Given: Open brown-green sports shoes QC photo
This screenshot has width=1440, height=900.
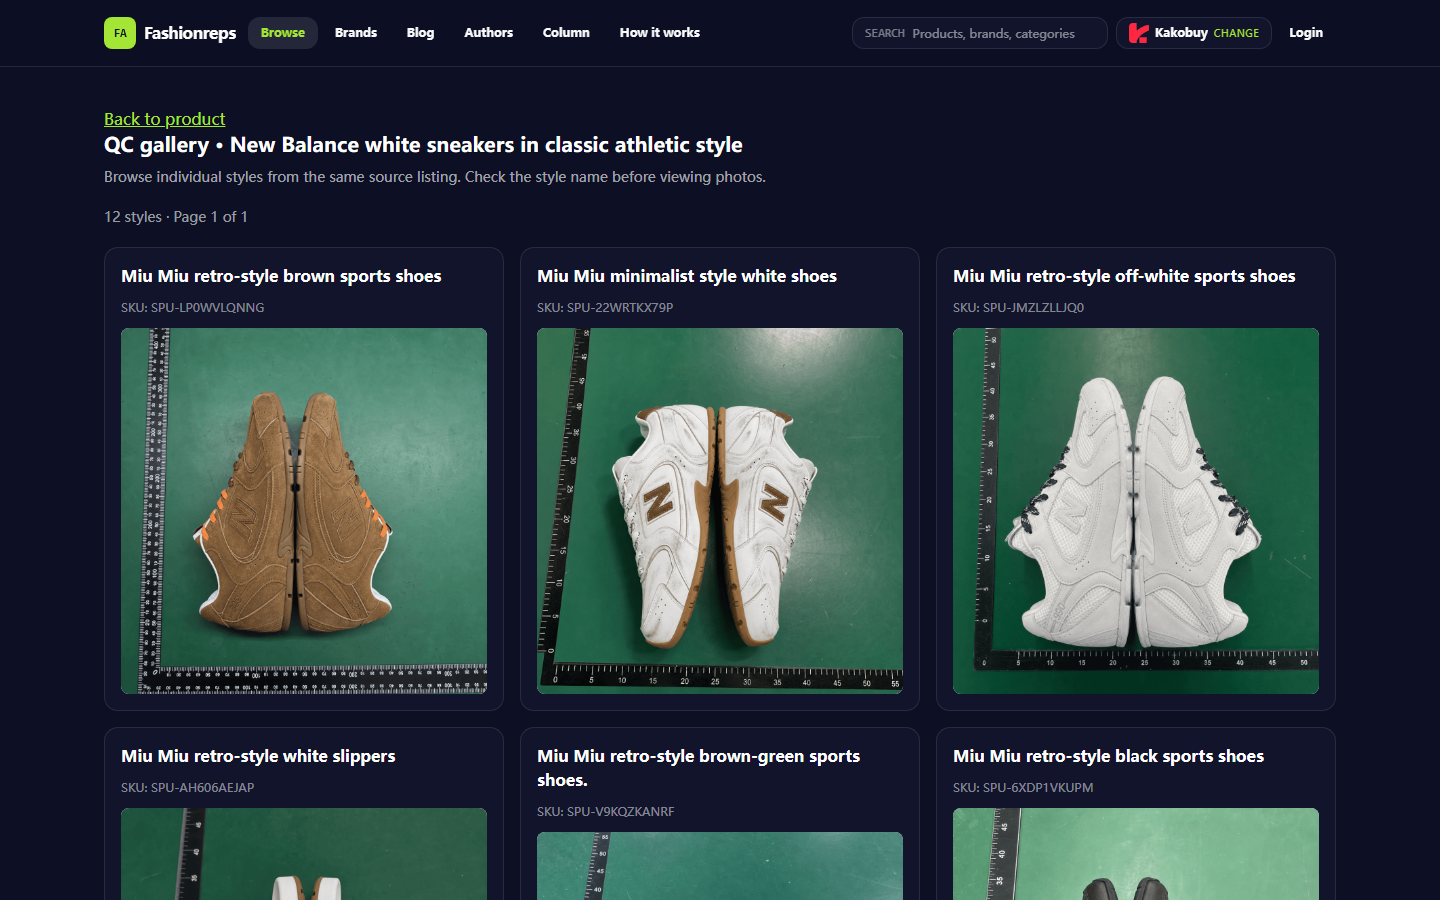Looking at the screenshot, I should point(720,866).
